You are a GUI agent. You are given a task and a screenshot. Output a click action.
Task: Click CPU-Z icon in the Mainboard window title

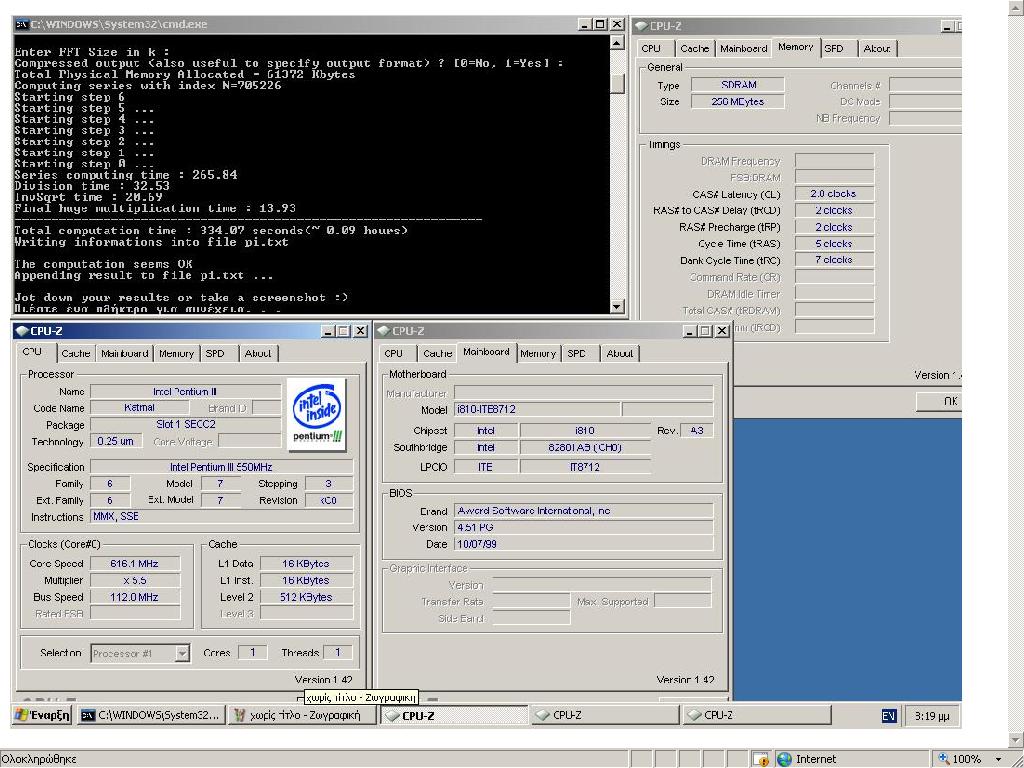[383, 331]
